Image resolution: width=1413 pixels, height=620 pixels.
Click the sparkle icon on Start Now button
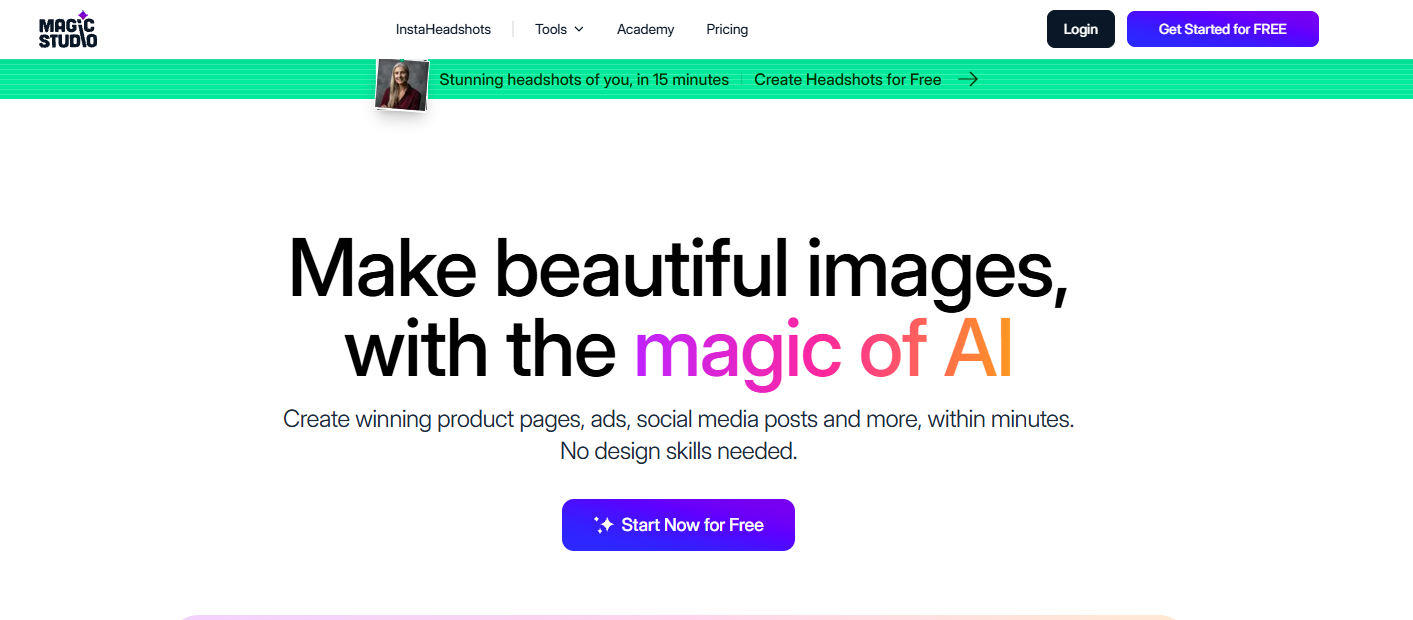[x=603, y=525]
